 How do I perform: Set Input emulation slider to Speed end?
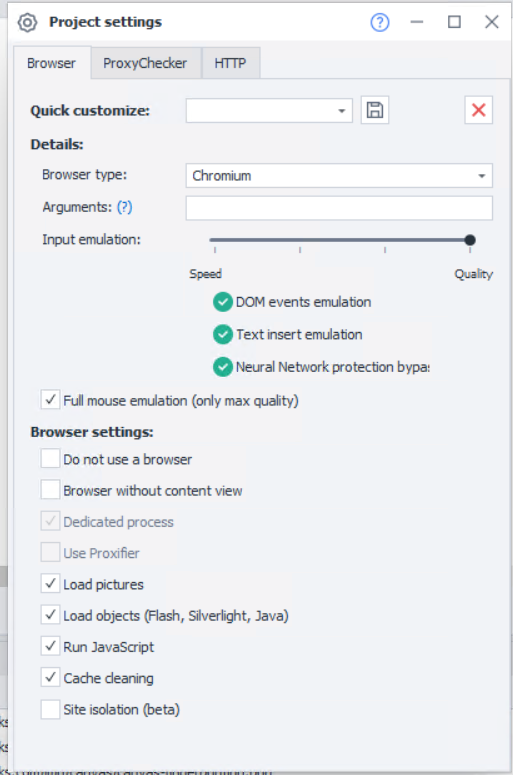pyautogui.click(x=215, y=240)
